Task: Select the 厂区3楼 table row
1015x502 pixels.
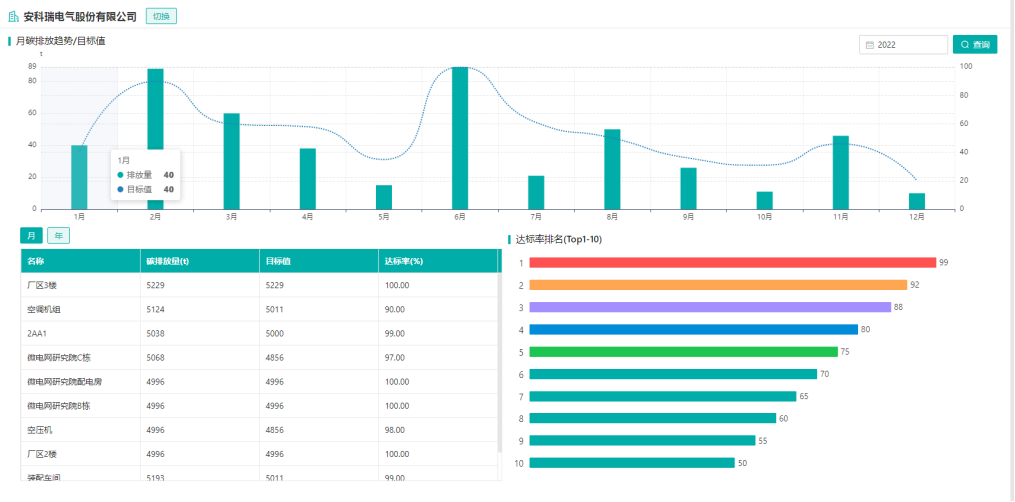Action: (259, 285)
